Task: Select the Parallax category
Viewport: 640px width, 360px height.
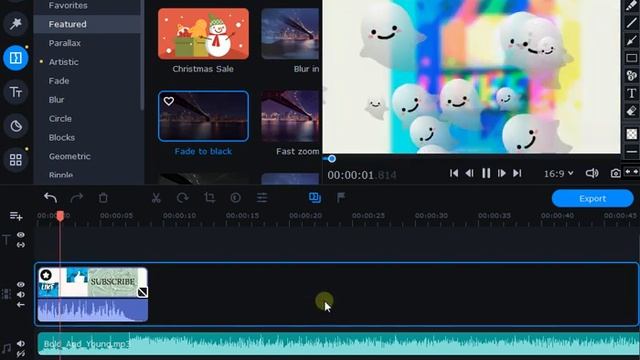Action: coord(64,43)
